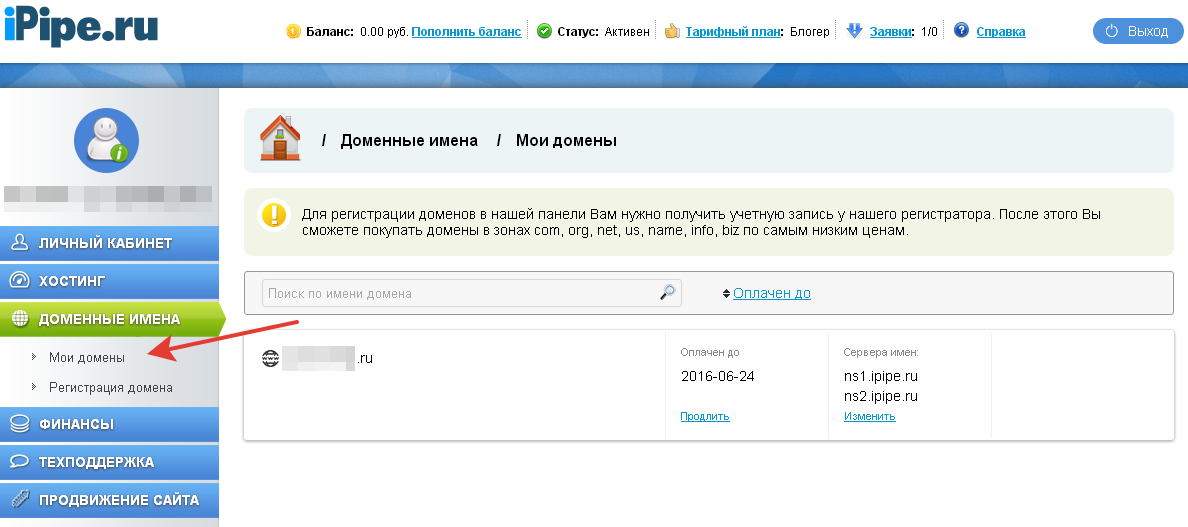The height and width of the screenshot is (527, 1188).
Task: Sort domains by 'Оплачен до'
Action: [771, 293]
